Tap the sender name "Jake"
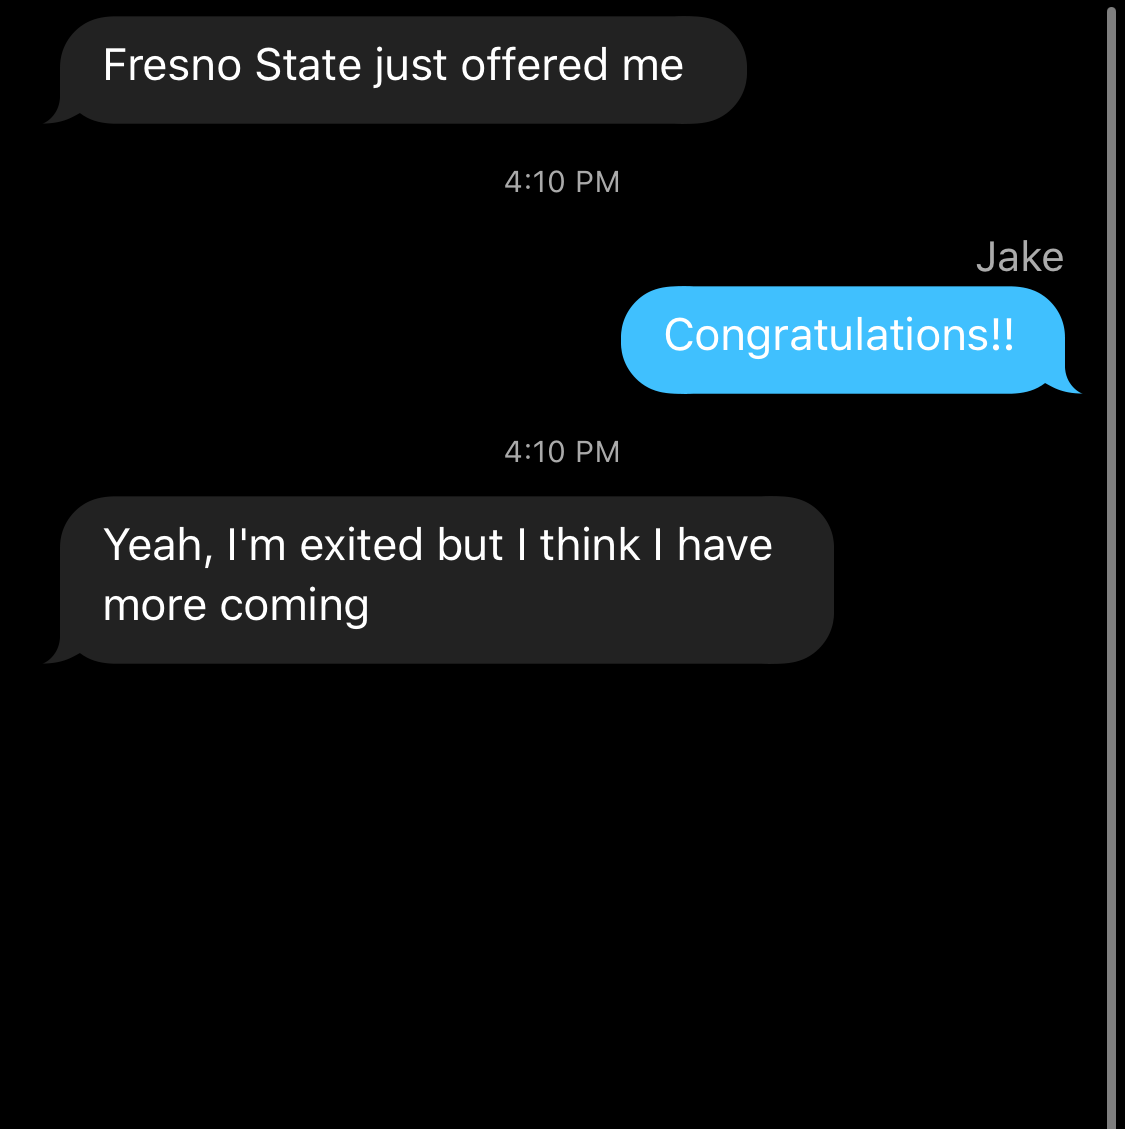This screenshot has height=1129, width=1125. [1019, 257]
